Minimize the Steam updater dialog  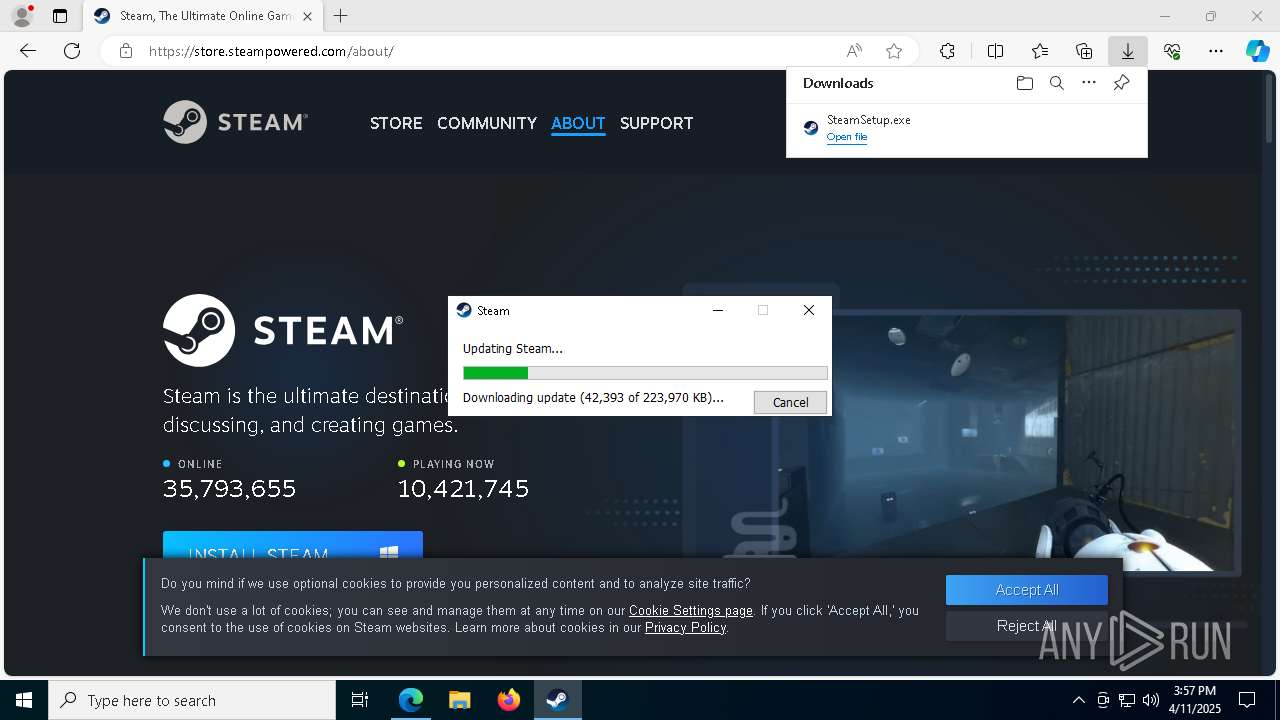717,310
